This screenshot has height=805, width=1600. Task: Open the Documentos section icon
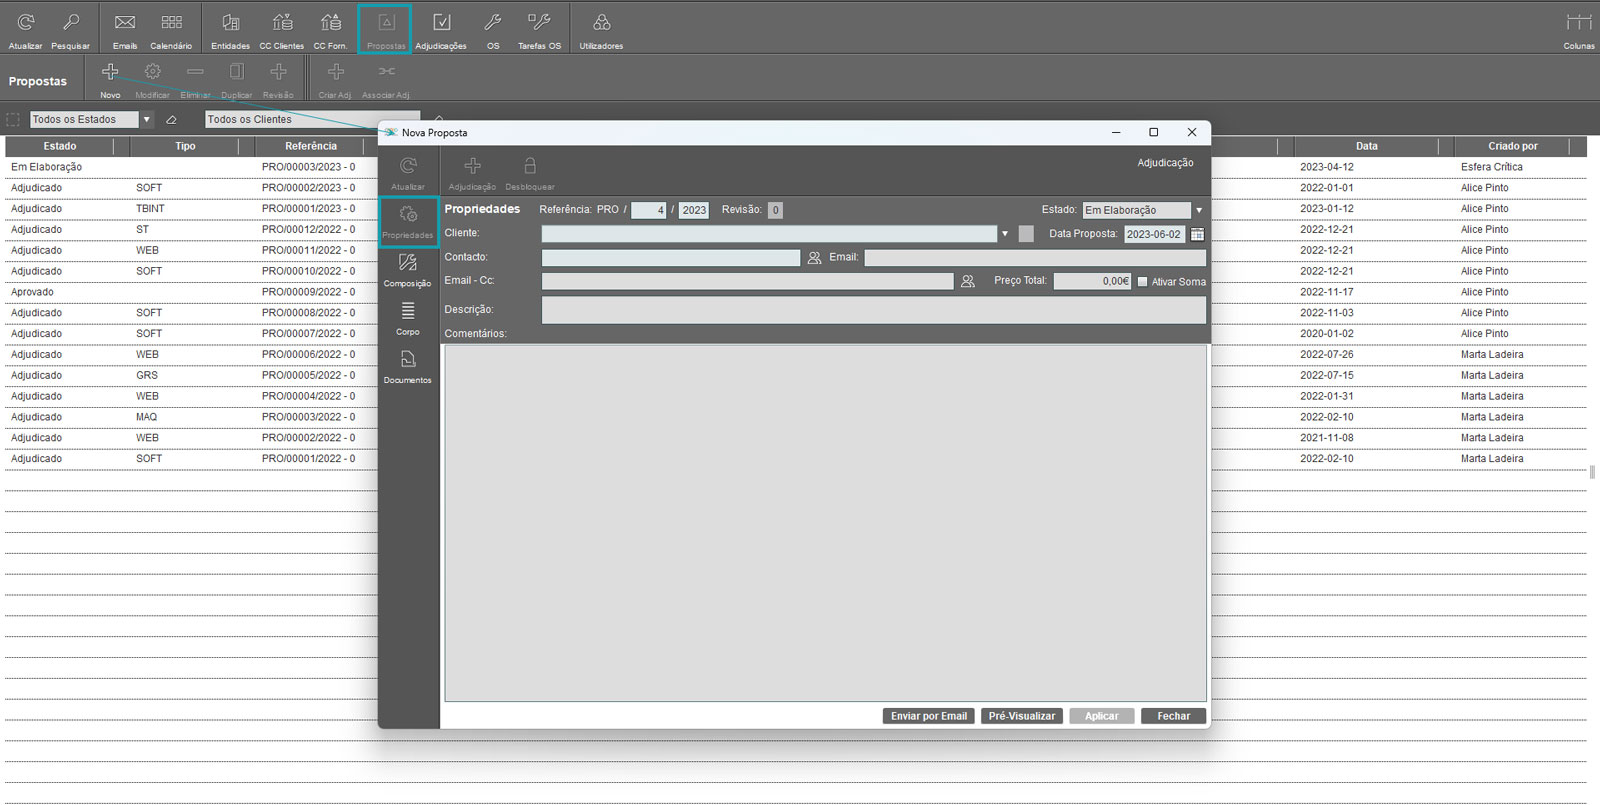(x=407, y=365)
